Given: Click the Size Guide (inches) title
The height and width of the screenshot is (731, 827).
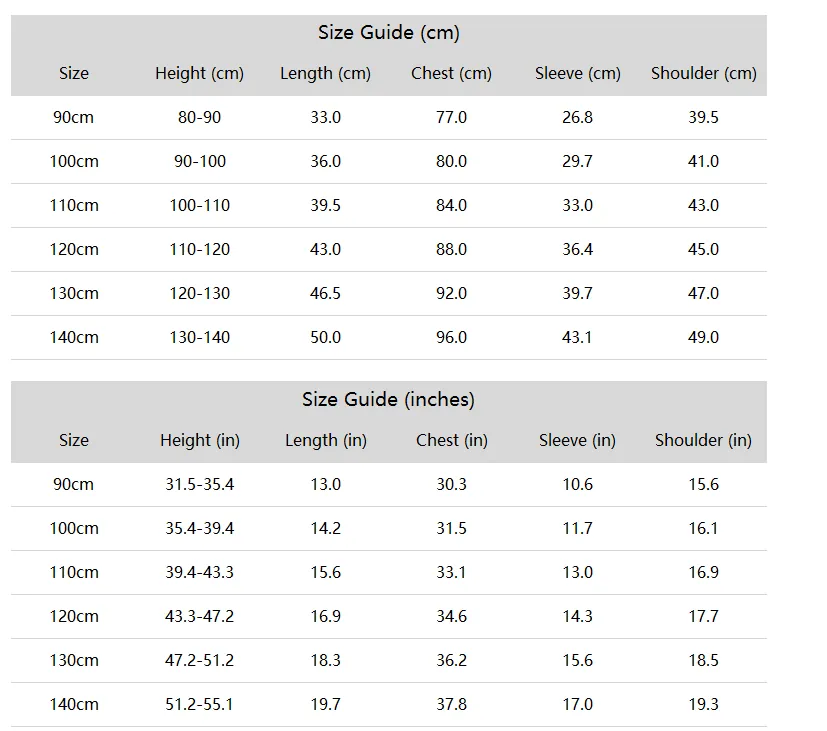Looking at the screenshot, I should point(388,400).
